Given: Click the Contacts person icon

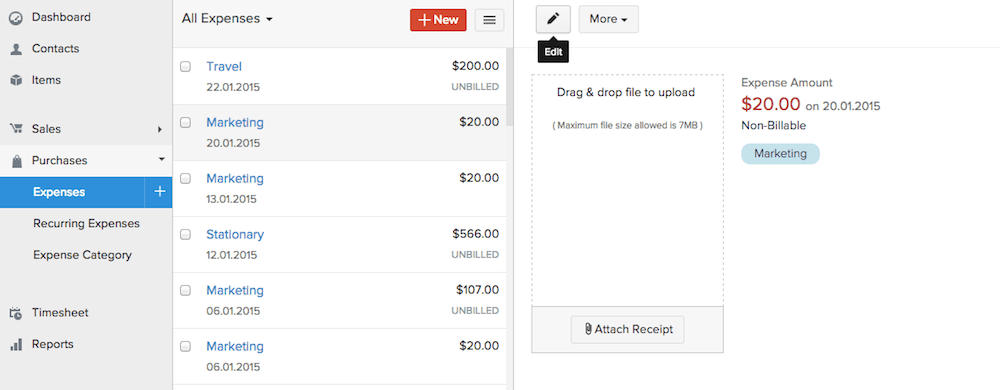Looking at the screenshot, I should pos(16,49).
